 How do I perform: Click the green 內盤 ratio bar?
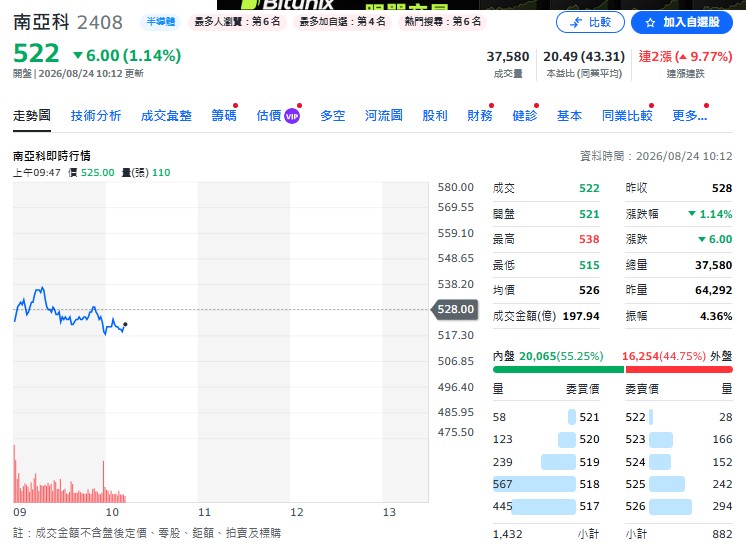coord(558,369)
